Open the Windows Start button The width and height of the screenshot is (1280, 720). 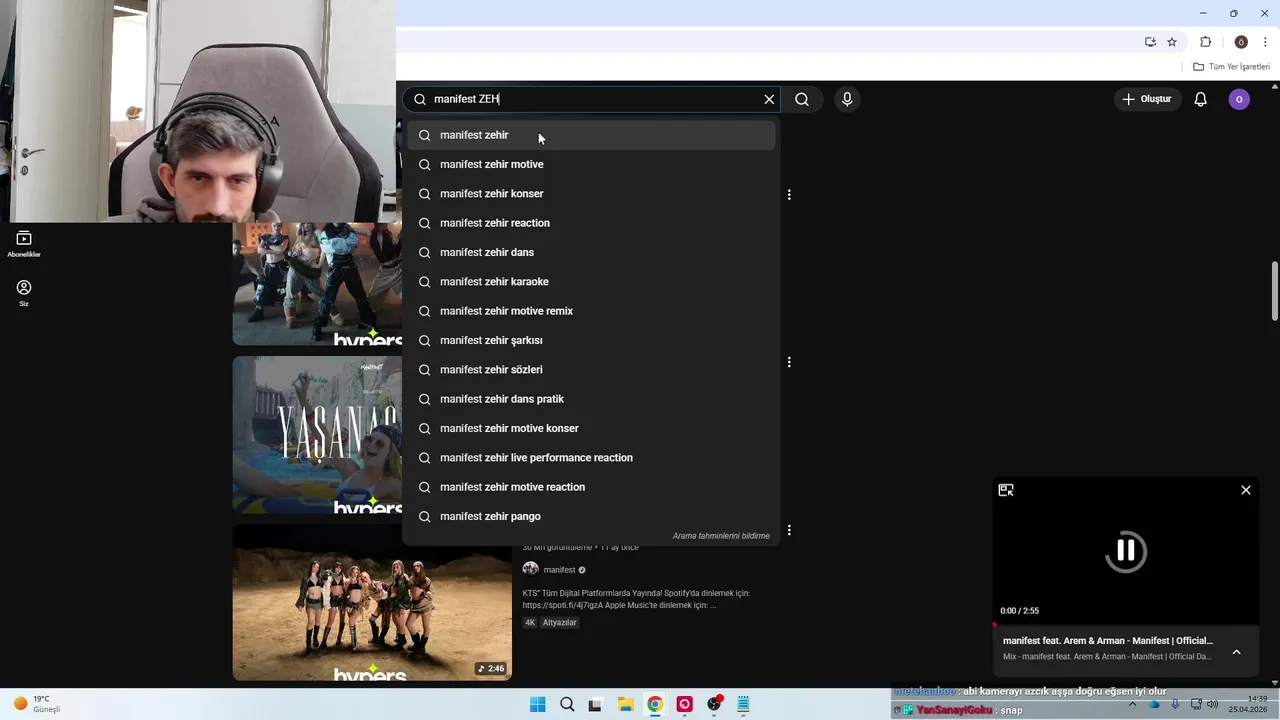pyautogui.click(x=538, y=704)
